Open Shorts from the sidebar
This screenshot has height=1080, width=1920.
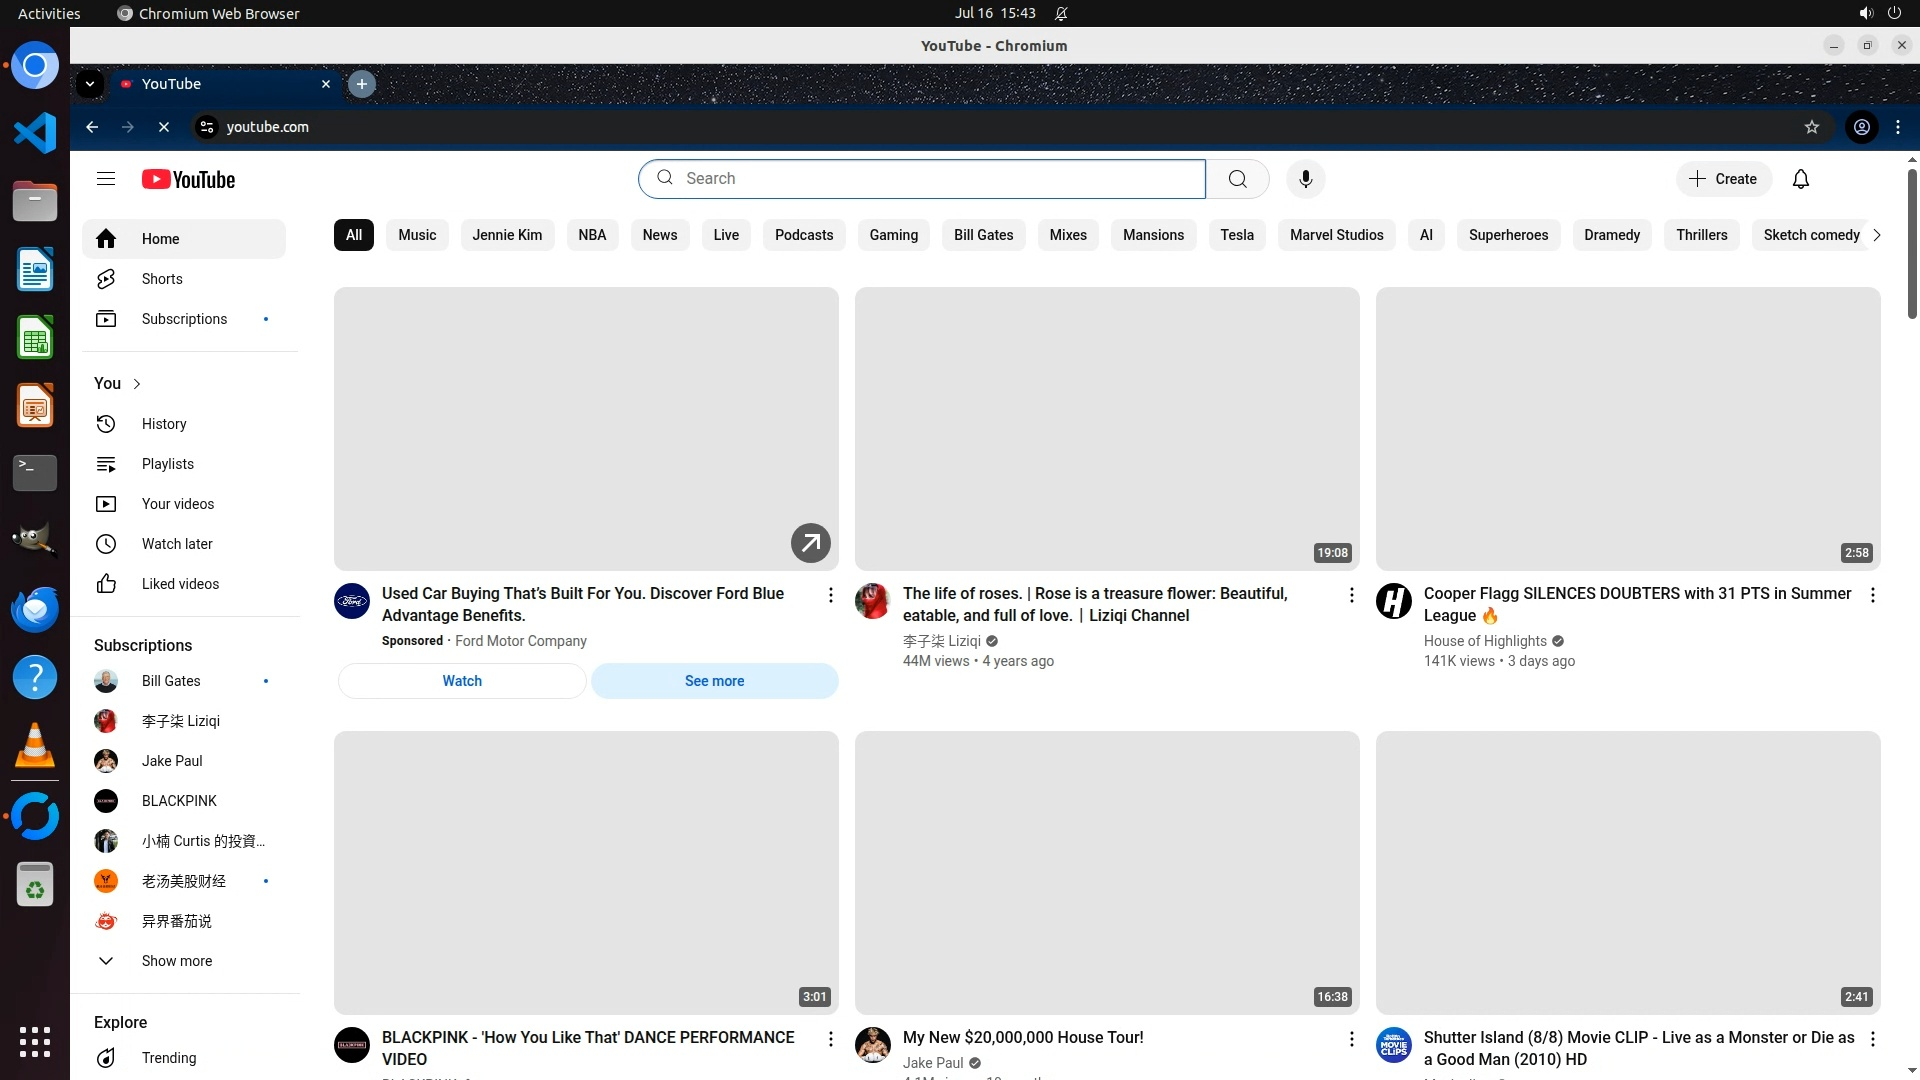[161, 279]
